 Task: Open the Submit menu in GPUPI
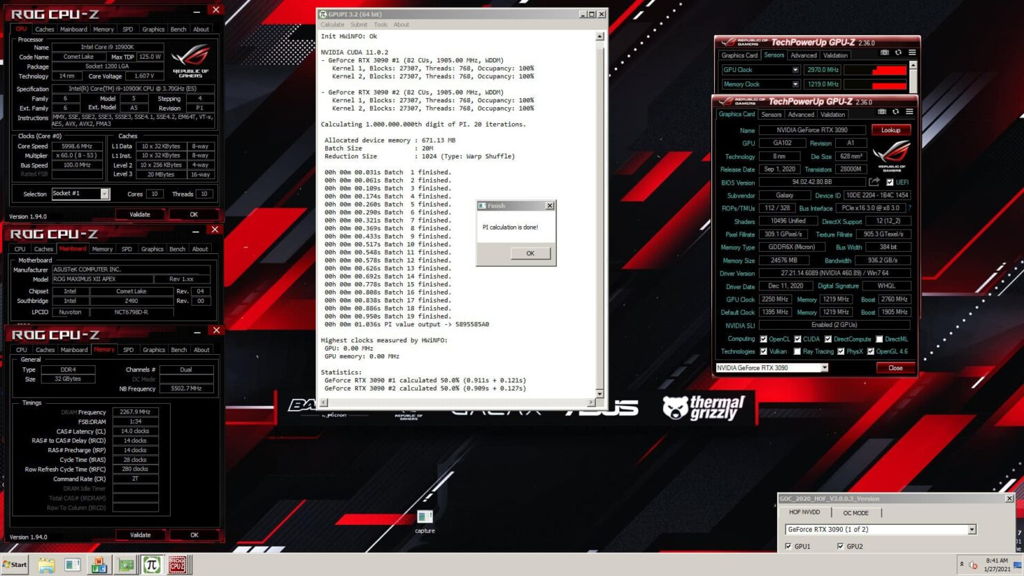point(359,25)
